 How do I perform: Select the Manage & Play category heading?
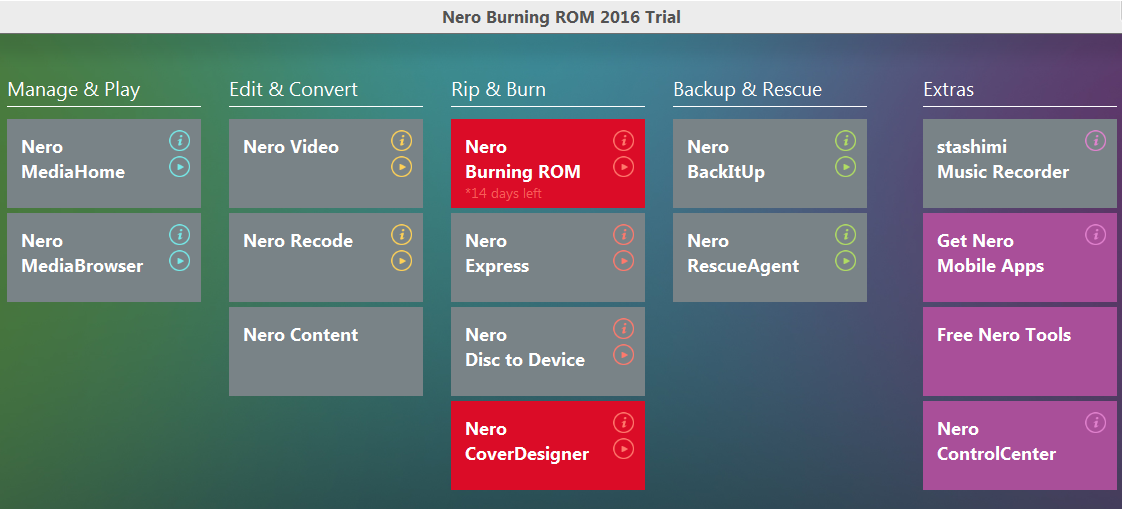click(x=74, y=90)
